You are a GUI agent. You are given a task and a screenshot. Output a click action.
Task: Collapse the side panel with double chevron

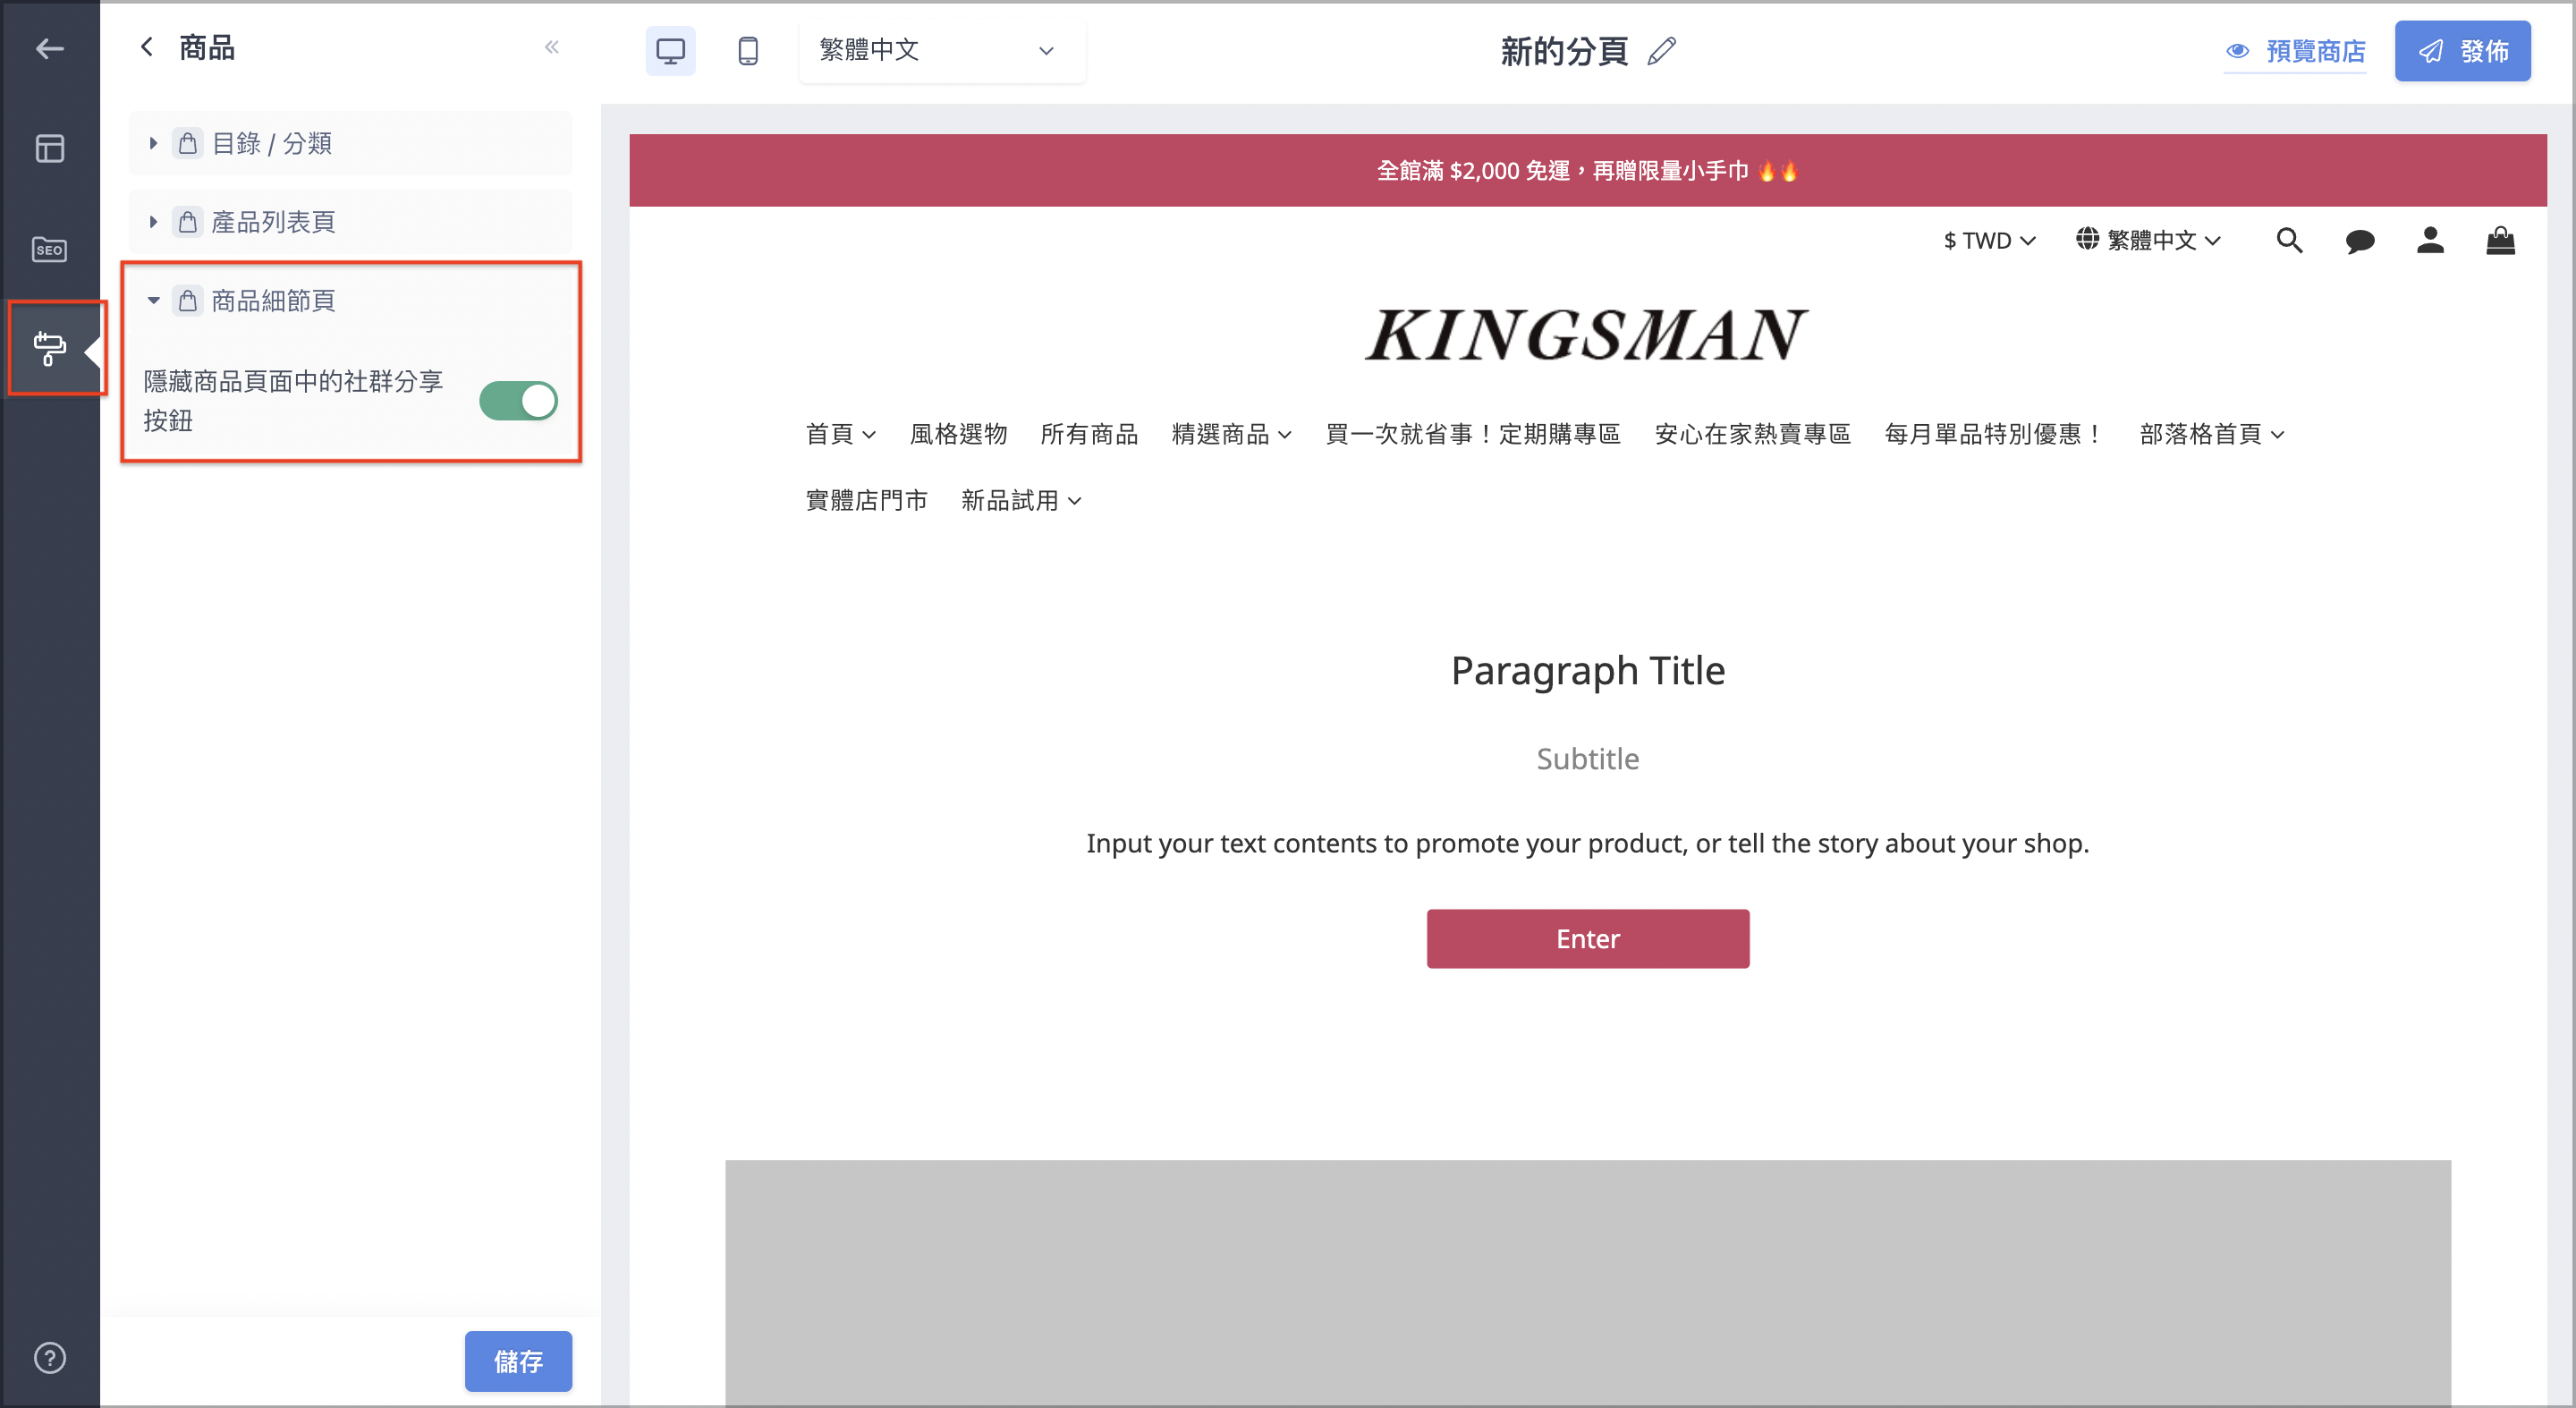(551, 47)
